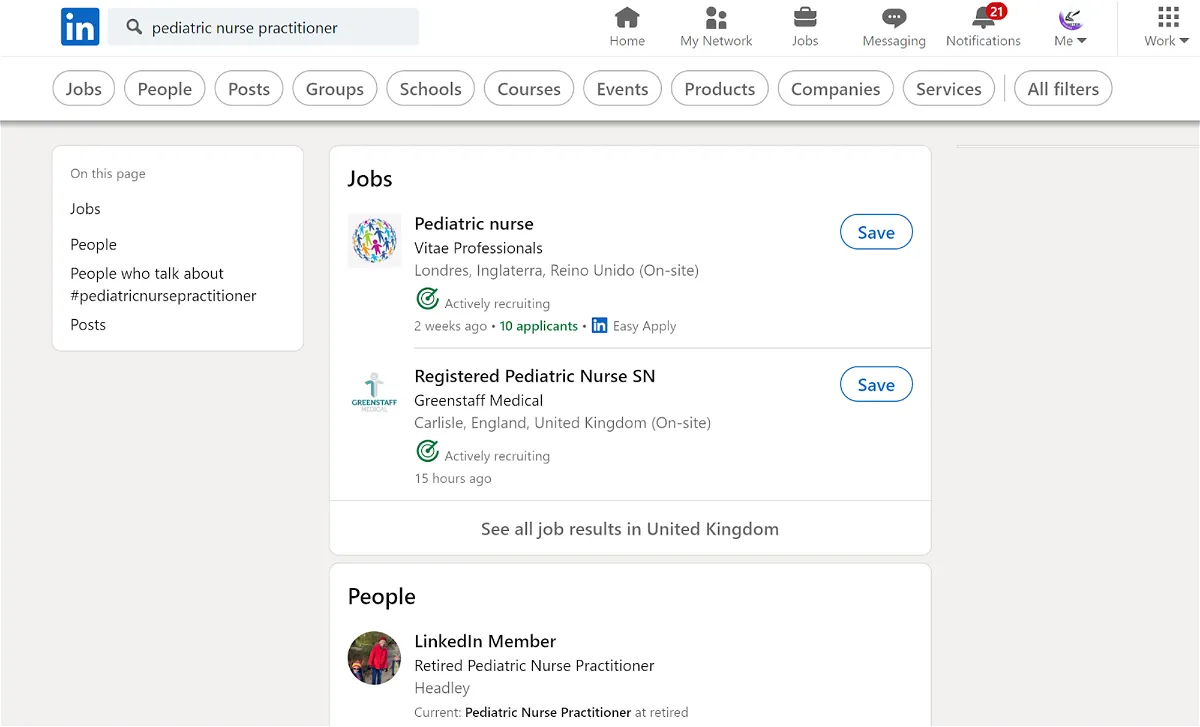This screenshot has width=1200, height=727.
Task: Click the Greenstaff Medical company logo
Action: 374,393
